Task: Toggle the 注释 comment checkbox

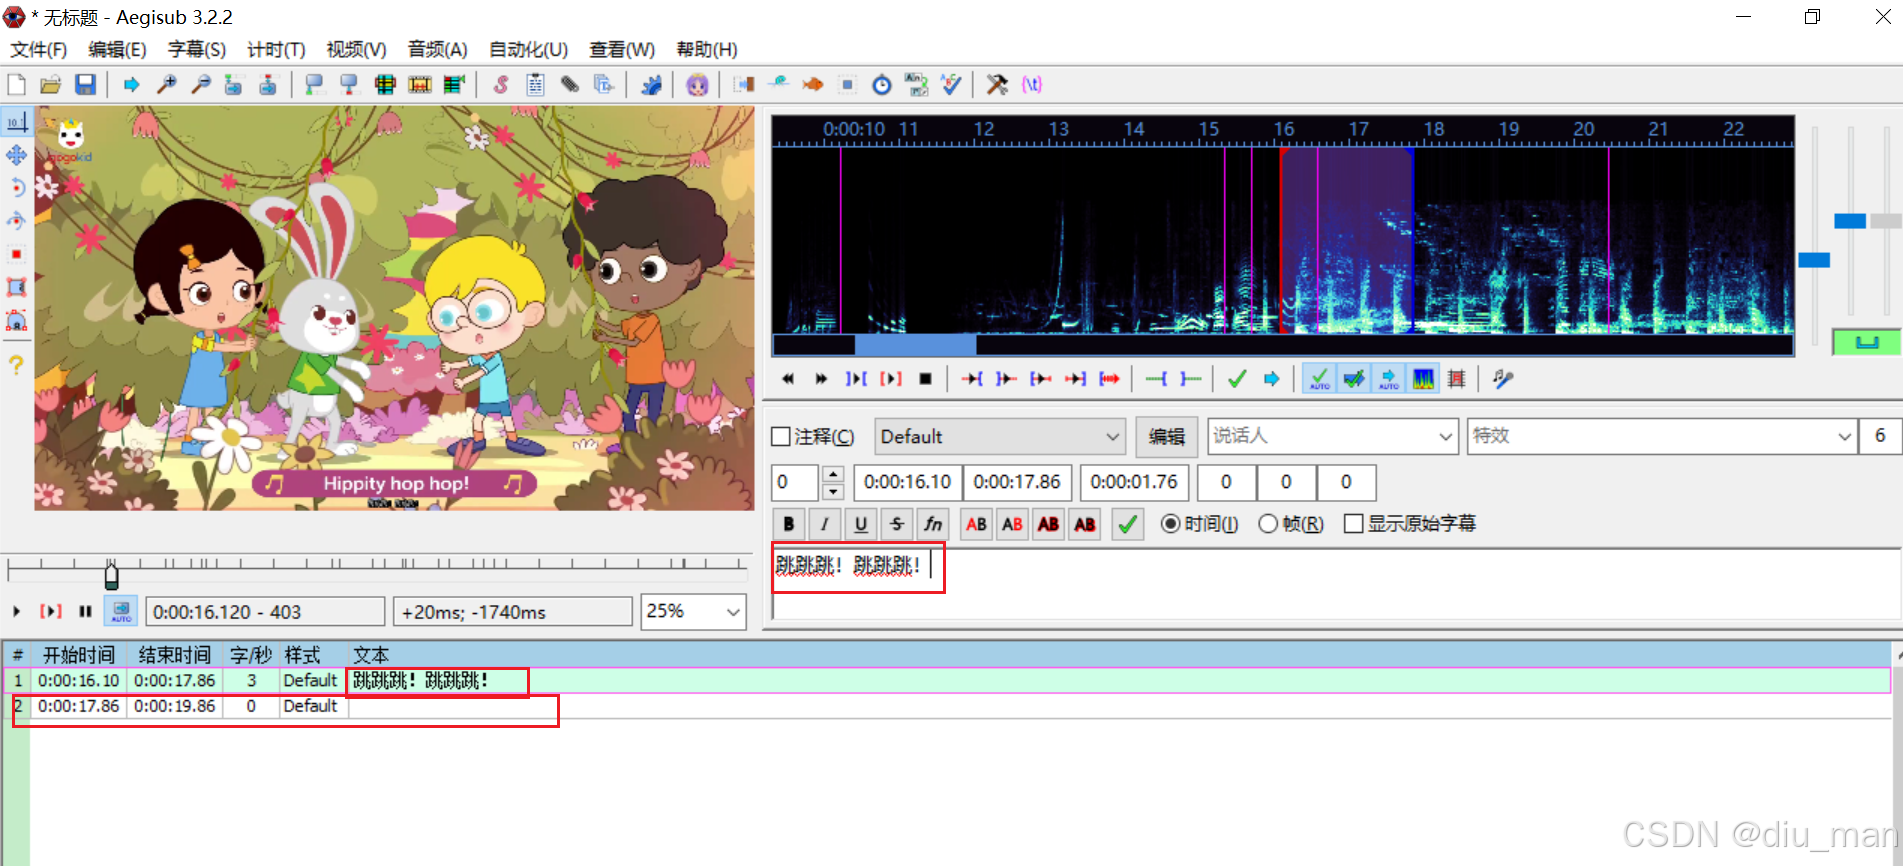Action: (781, 437)
